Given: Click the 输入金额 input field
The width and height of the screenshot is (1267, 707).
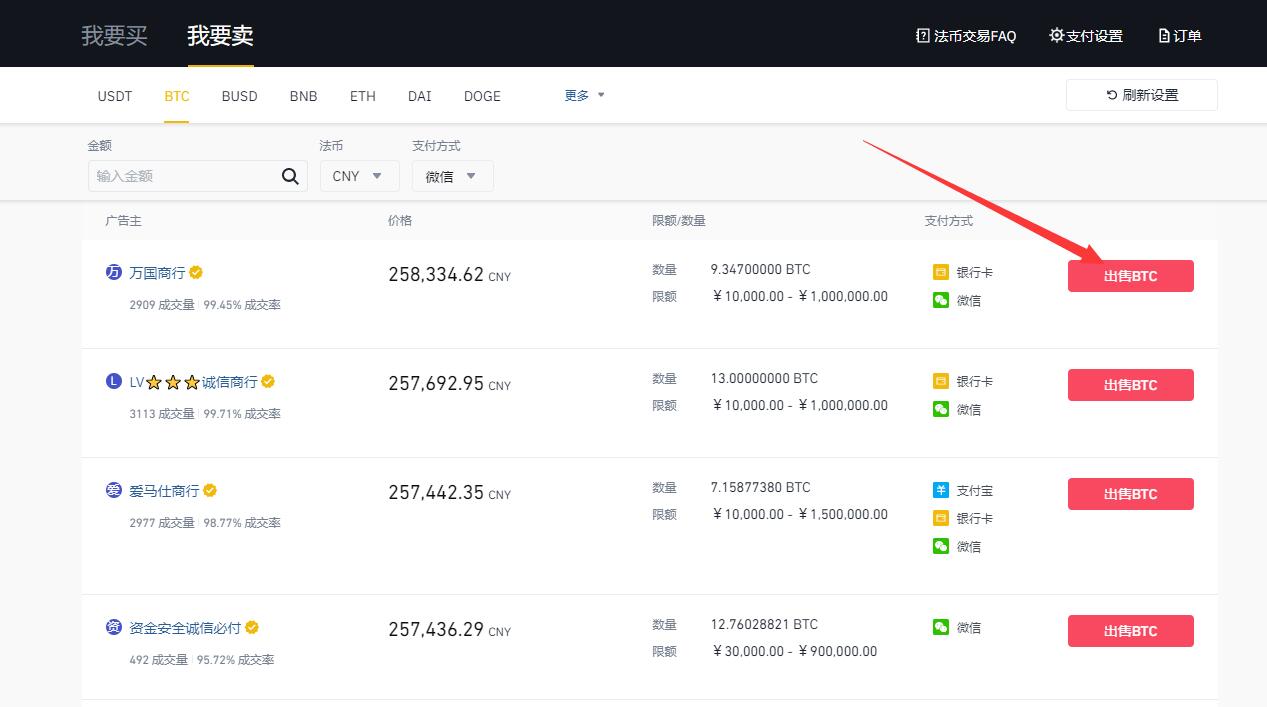Looking at the screenshot, I should (x=185, y=176).
